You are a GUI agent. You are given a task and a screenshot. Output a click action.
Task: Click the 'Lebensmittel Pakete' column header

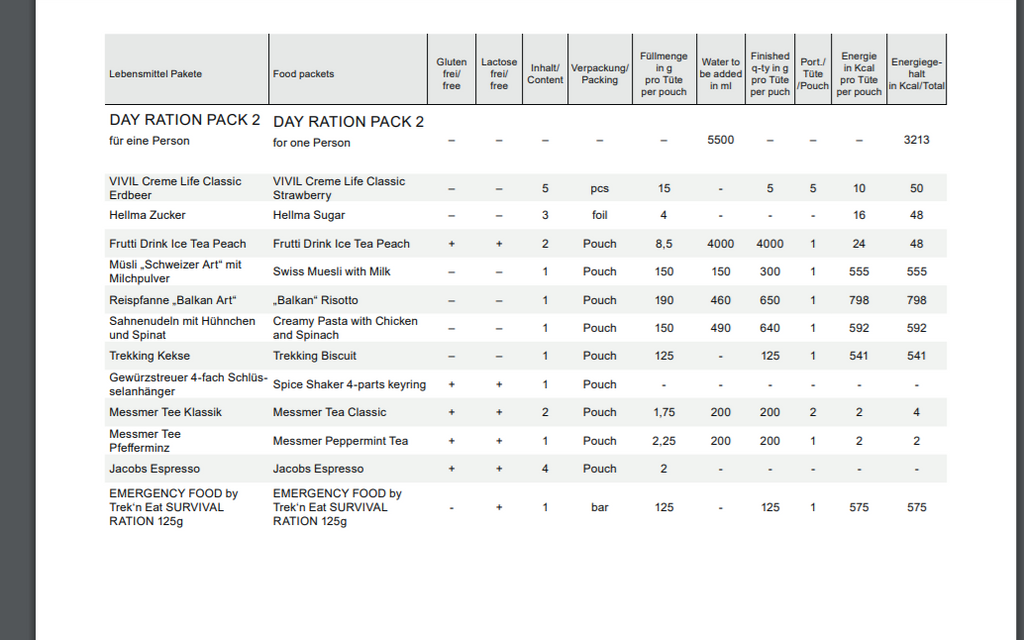click(x=155, y=74)
